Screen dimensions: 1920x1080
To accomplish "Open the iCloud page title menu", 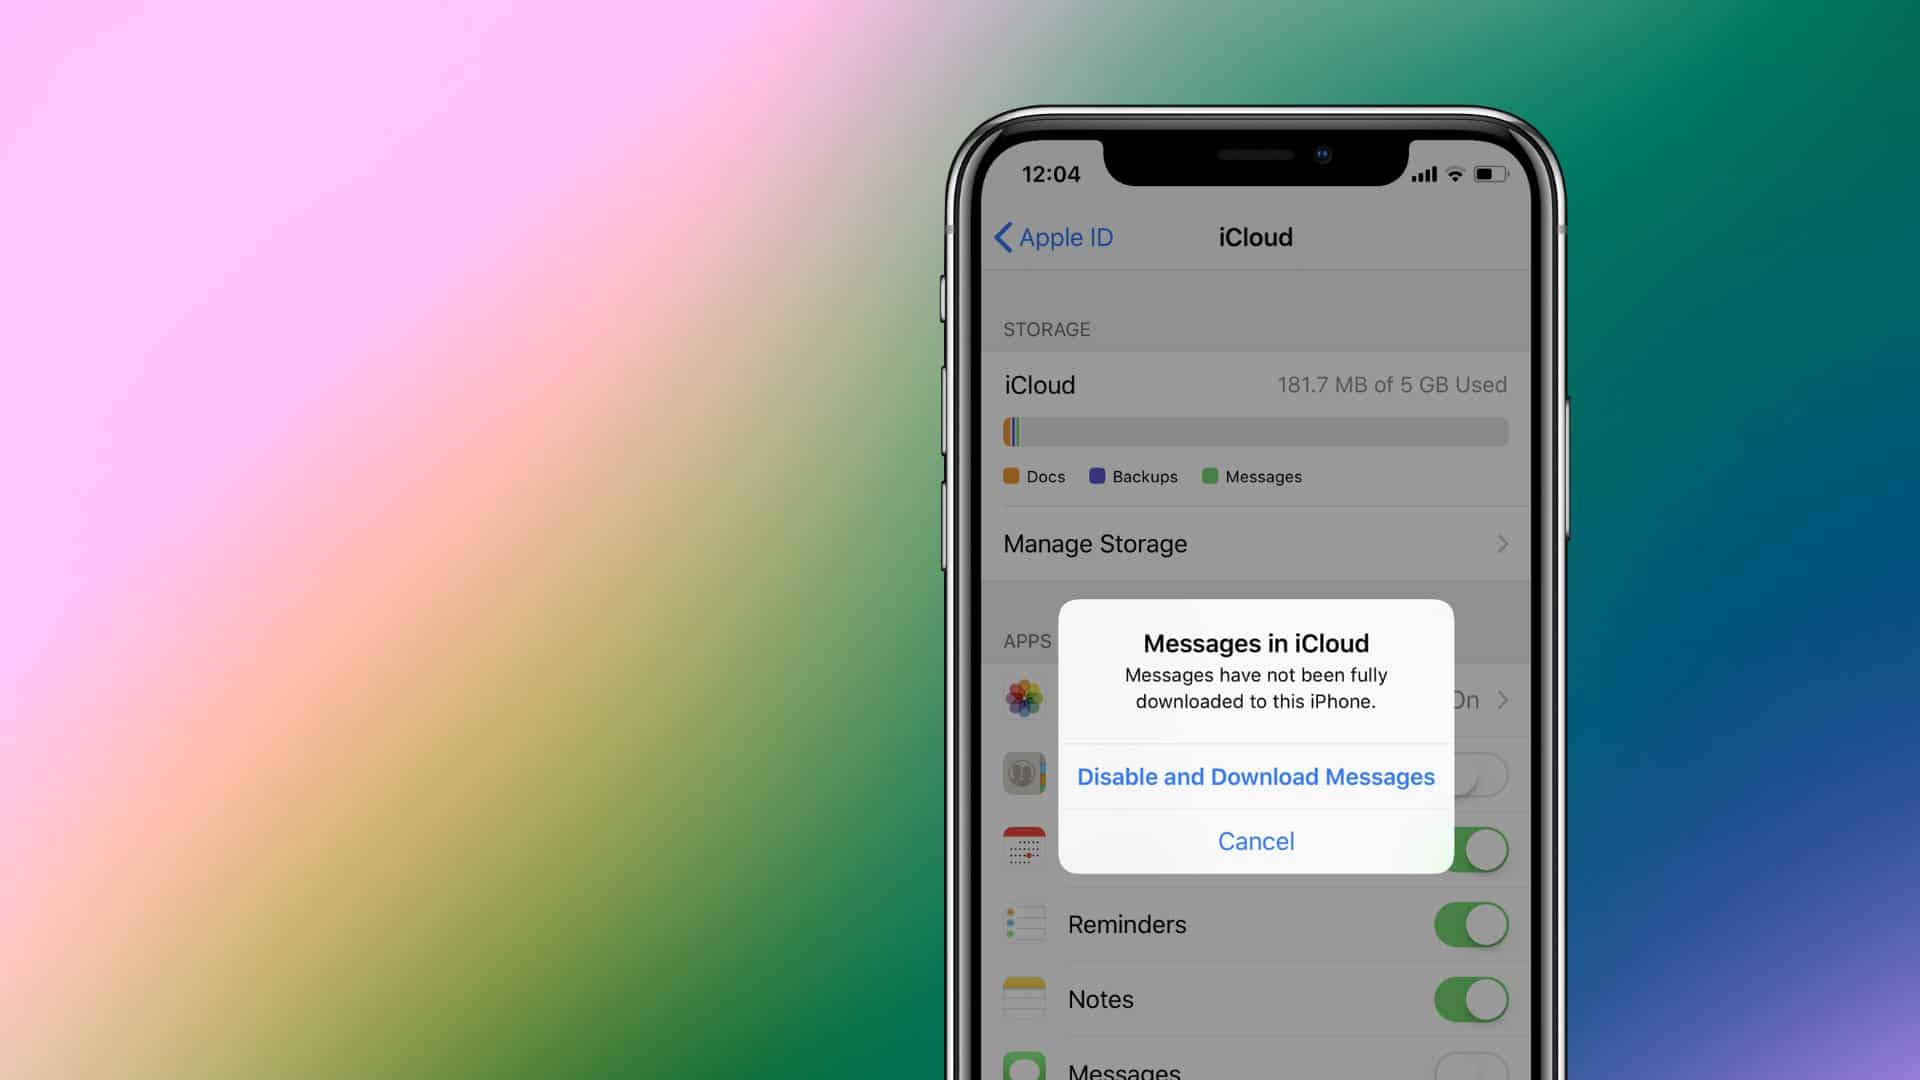I will tap(1254, 237).
